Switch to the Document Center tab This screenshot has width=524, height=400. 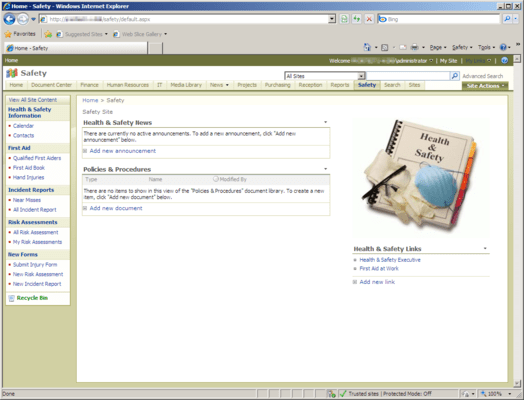(x=51, y=85)
